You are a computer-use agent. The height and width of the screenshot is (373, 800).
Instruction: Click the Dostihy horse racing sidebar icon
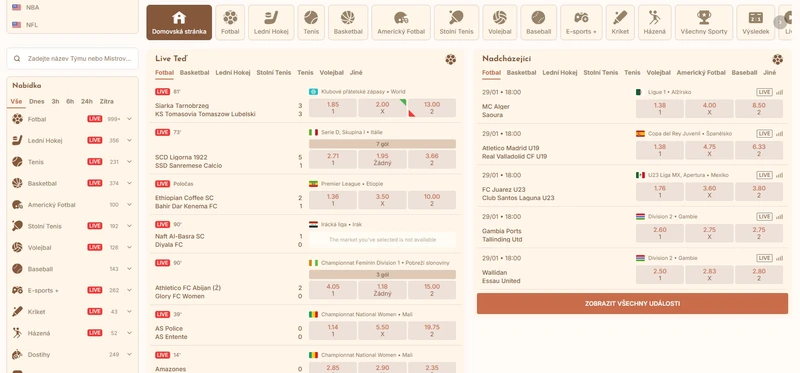click(x=17, y=354)
